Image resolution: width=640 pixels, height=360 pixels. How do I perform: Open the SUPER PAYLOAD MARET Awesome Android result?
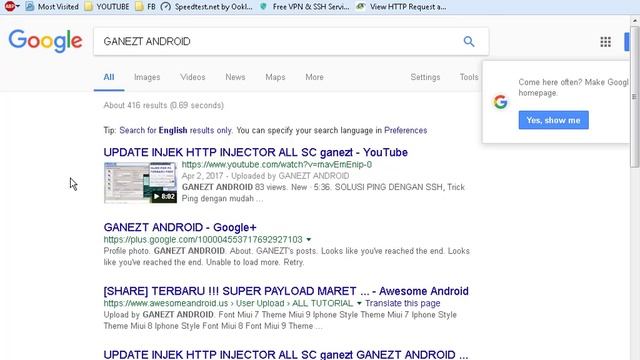(286, 291)
